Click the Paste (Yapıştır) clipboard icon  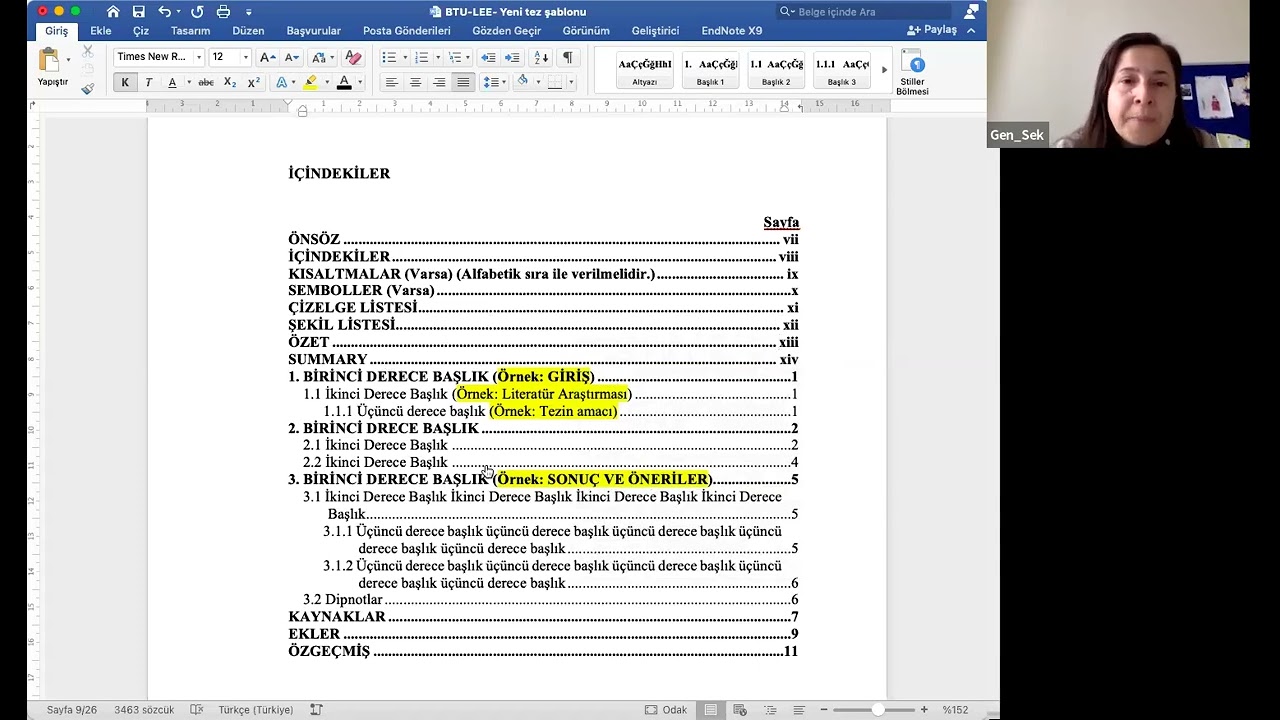(x=49, y=60)
